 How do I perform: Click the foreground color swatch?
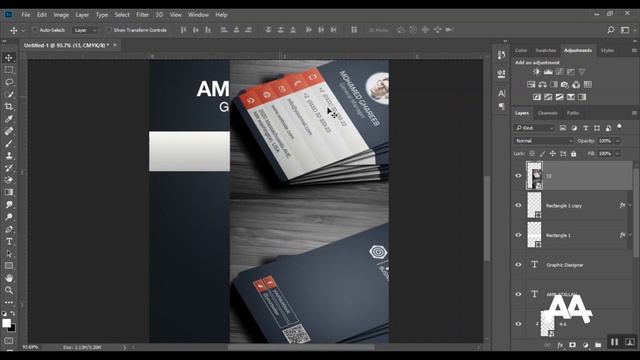(6, 323)
